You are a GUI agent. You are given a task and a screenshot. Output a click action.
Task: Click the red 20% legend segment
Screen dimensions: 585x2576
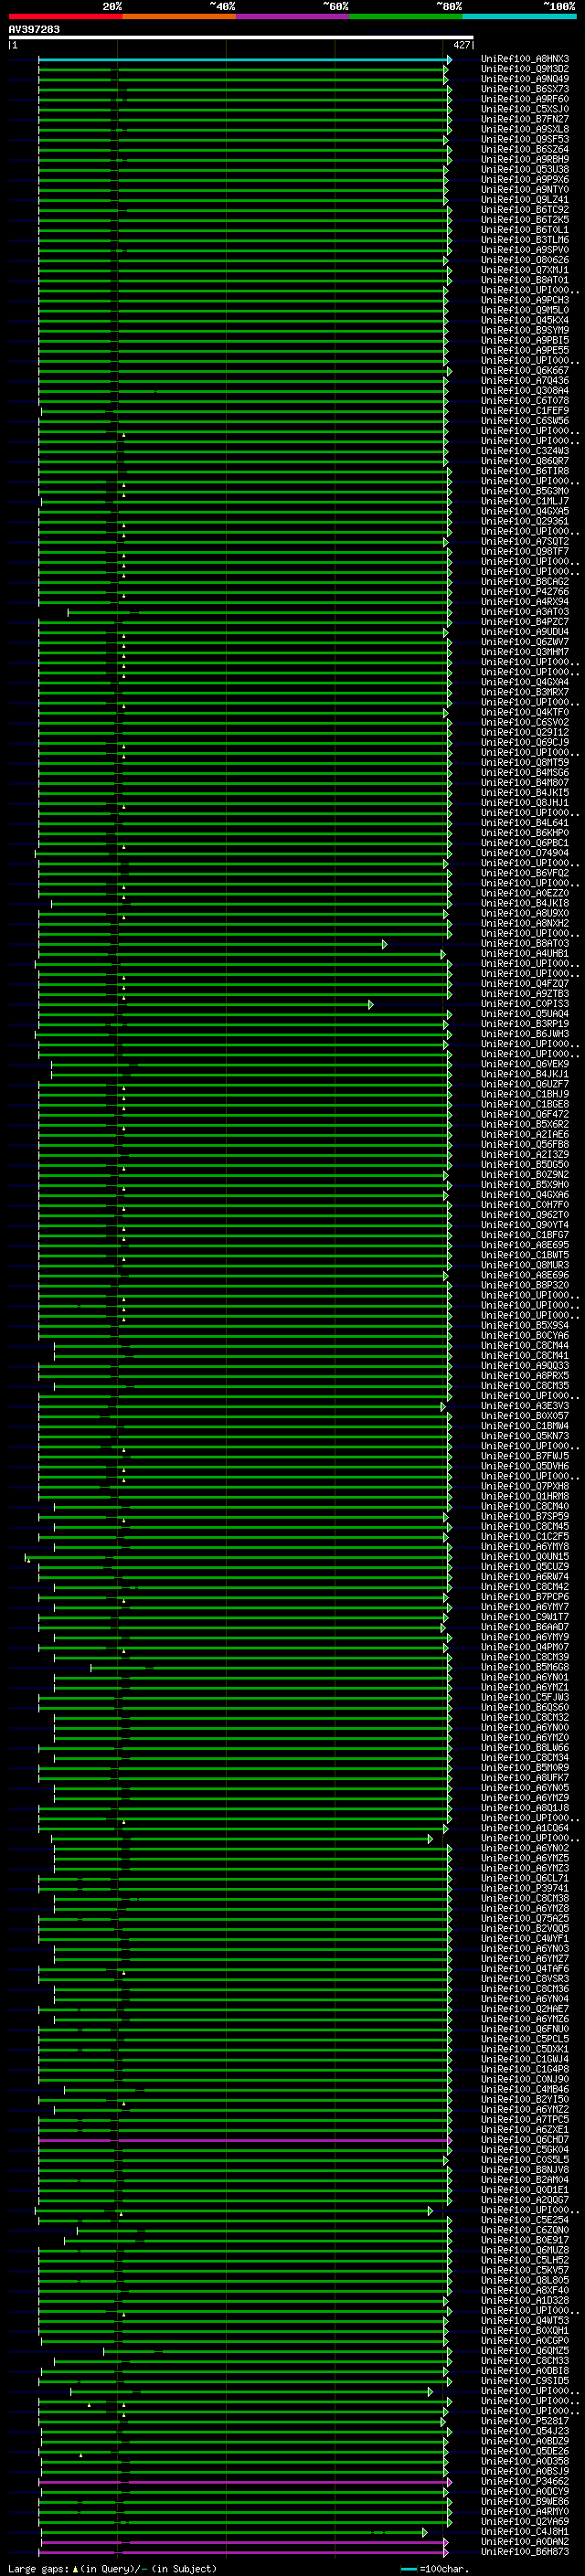(65, 16)
